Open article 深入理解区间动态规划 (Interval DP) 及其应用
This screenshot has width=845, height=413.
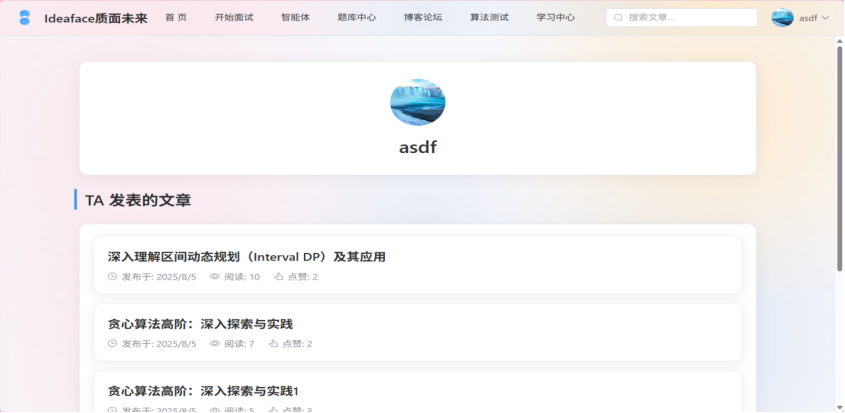tap(246, 257)
